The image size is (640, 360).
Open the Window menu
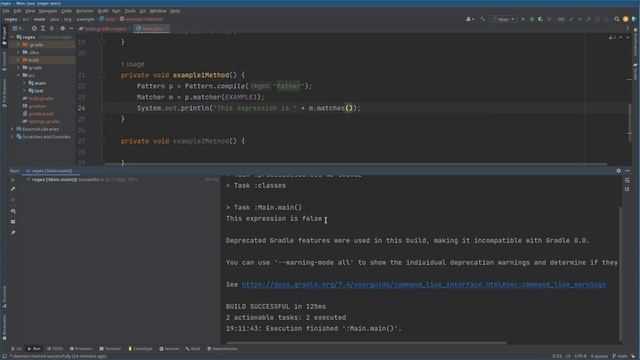tap(158, 11)
